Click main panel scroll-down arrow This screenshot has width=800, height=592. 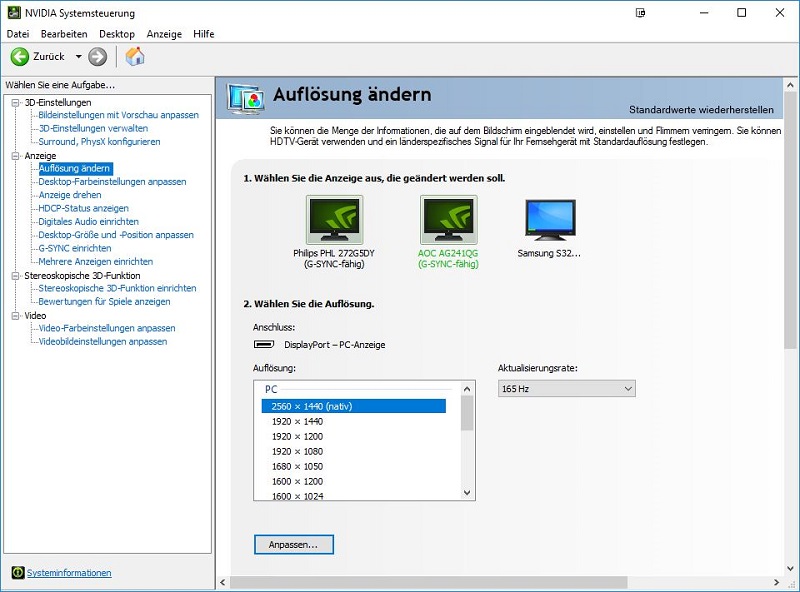point(790,568)
